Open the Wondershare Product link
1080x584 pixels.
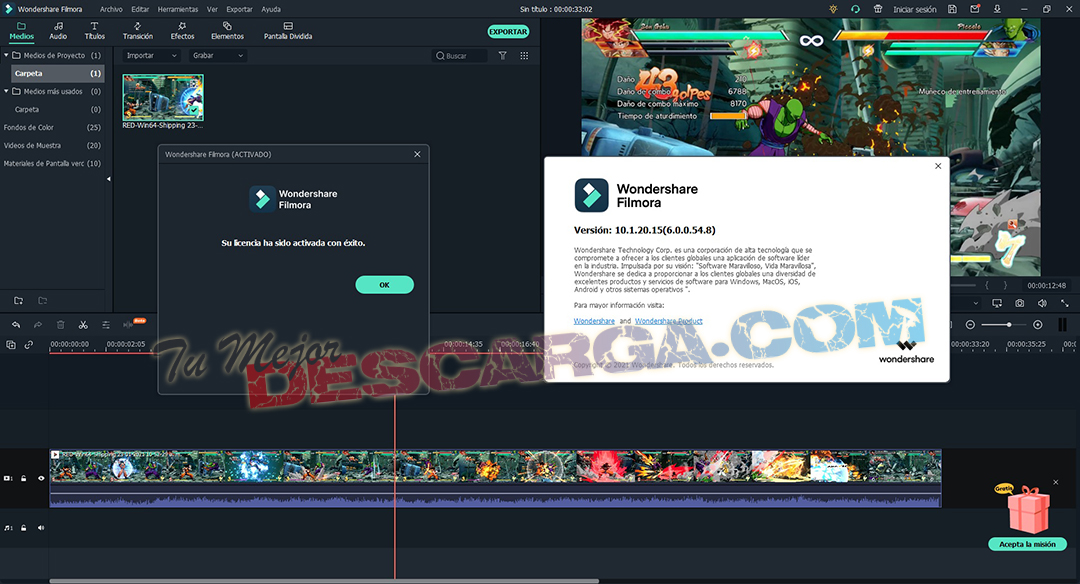668,321
